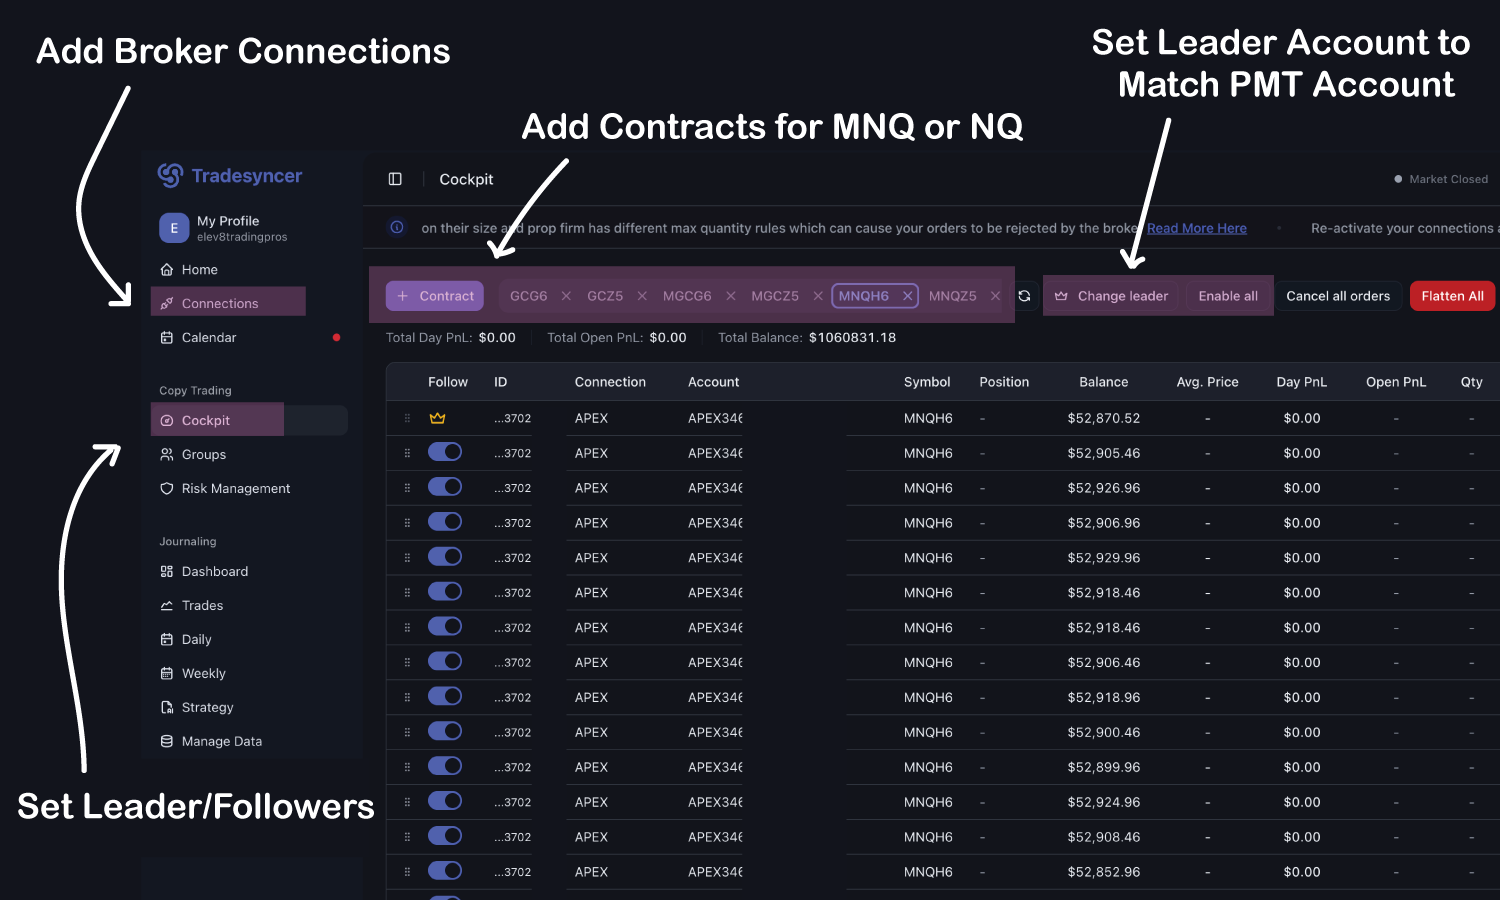Click the info icon in the notification bar
The width and height of the screenshot is (1500, 900).
[x=397, y=227]
